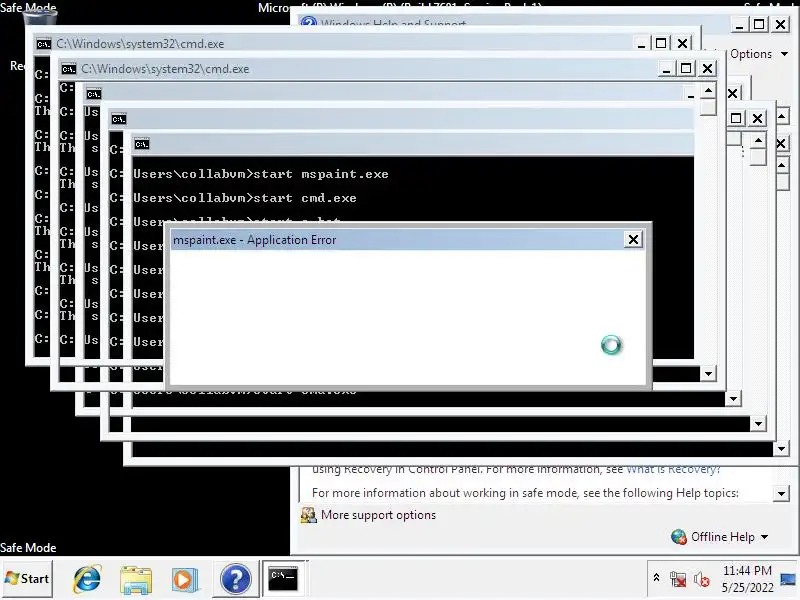Click Show desktop icon in tray corner
800x600 pixels.
coord(789,579)
